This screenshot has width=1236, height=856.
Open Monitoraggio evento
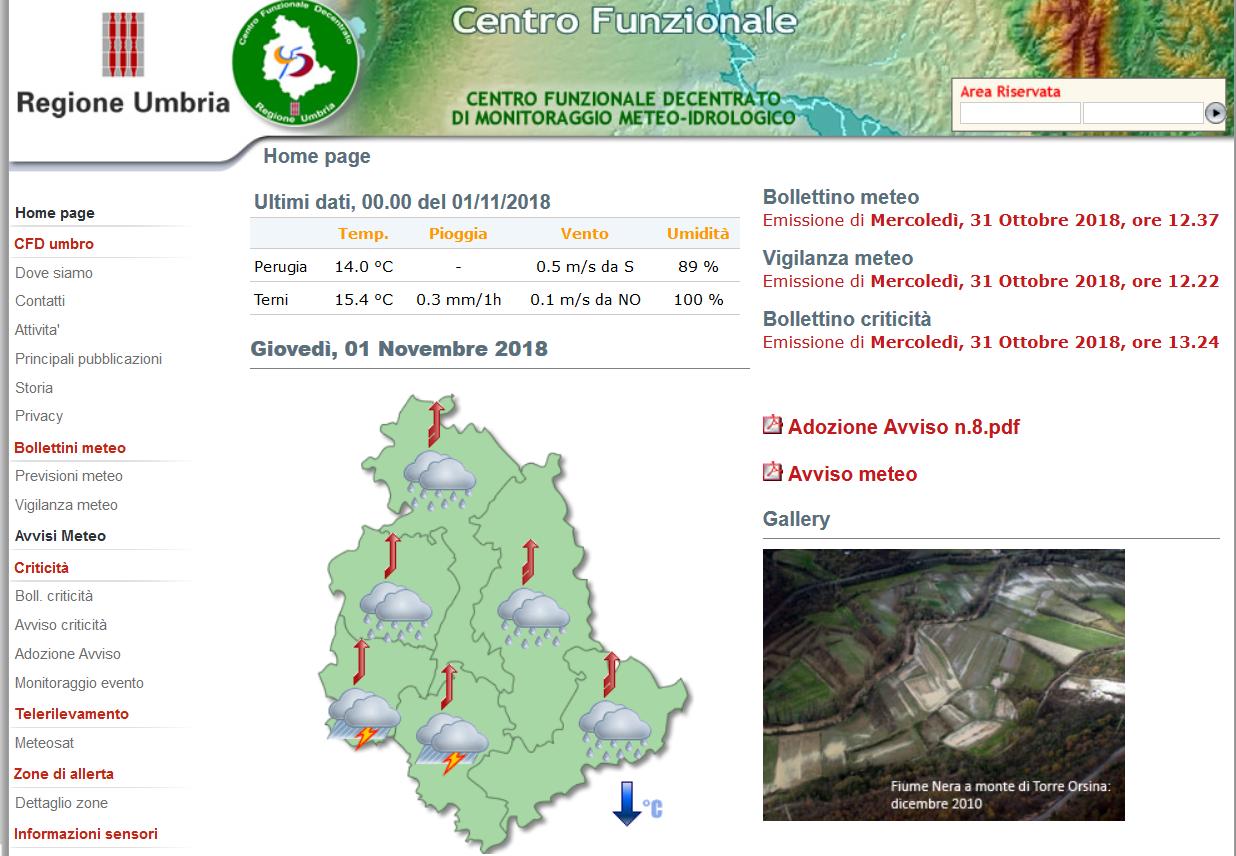click(x=79, y=683)
